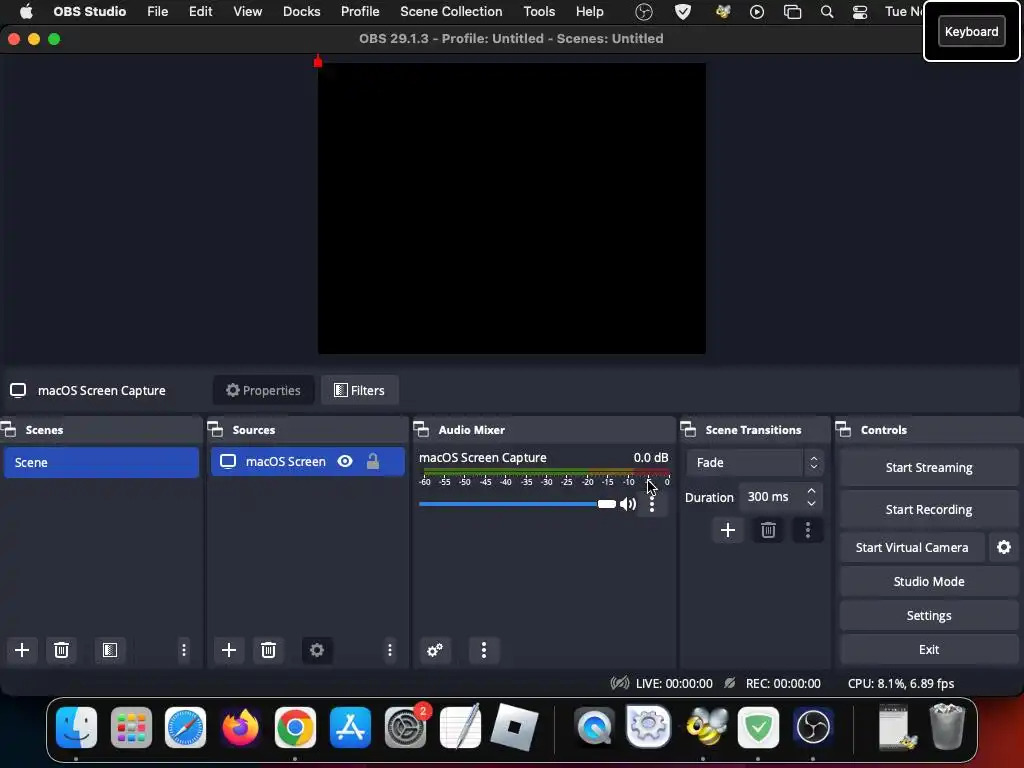Open the Fade transition dropdown

click(x=755, y=462)
